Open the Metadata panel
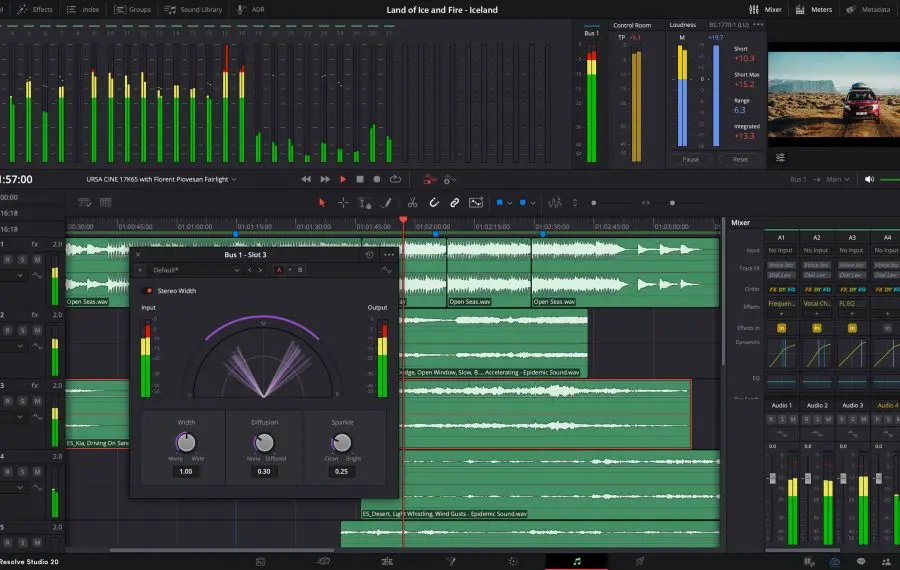Image resolution: width=900 pixels, height=570 pixels. (x=868, y=9)
